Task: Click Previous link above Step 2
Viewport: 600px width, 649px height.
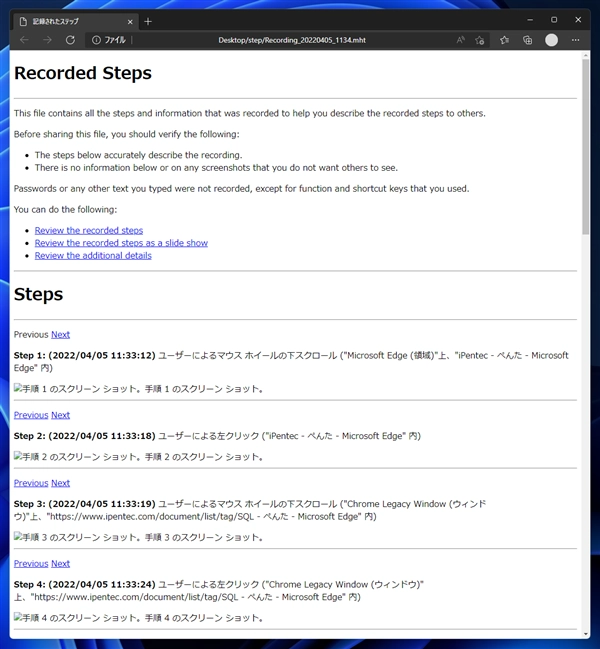Action: (x=31, y=415)
